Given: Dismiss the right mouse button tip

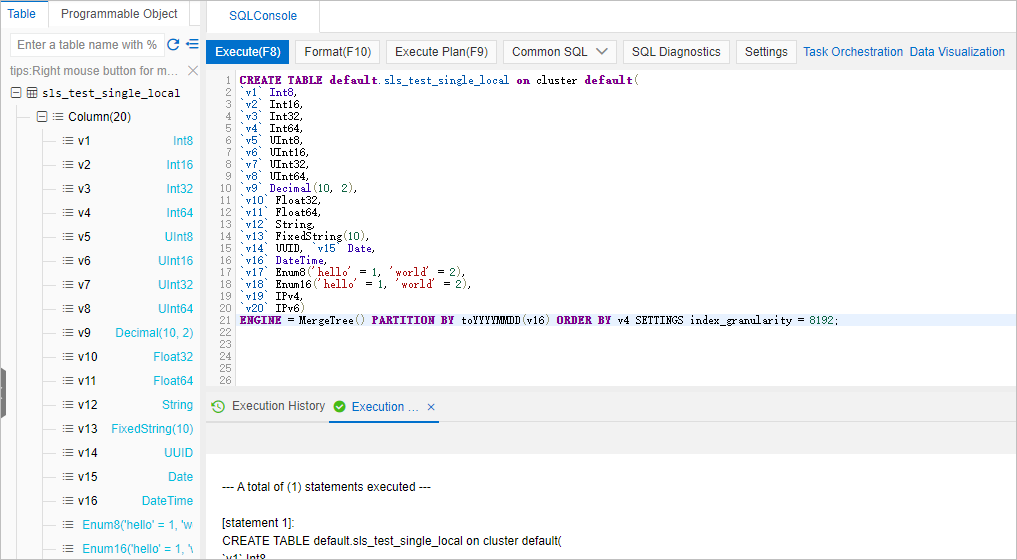Looking at the screenshot, I should [x=193, y=71].
